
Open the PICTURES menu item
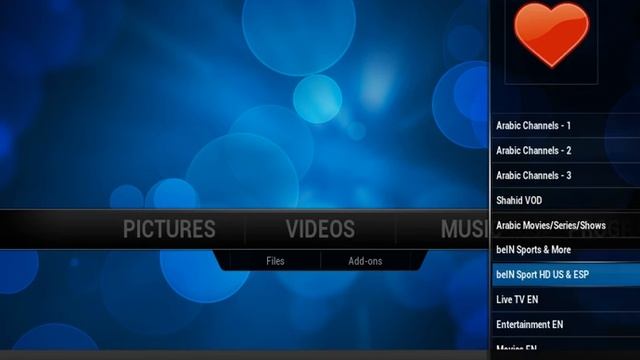tap(169, 229)
